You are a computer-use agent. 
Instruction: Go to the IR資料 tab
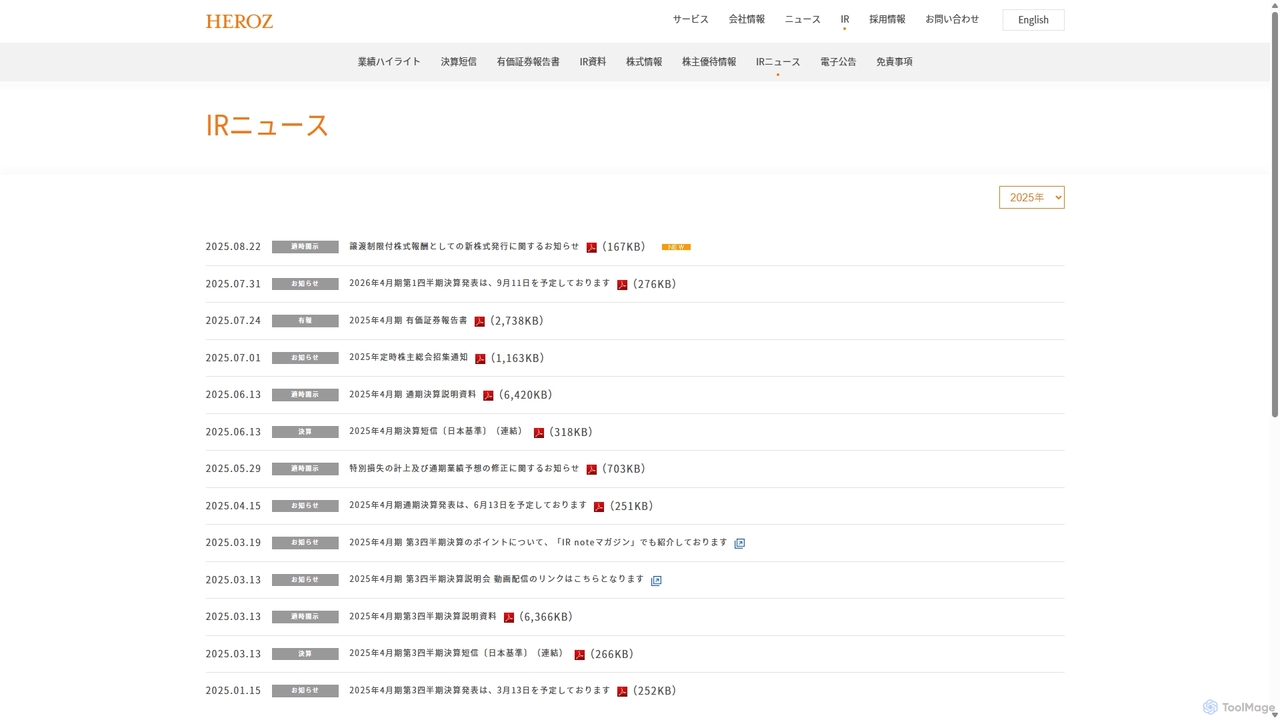click(593, 61)
